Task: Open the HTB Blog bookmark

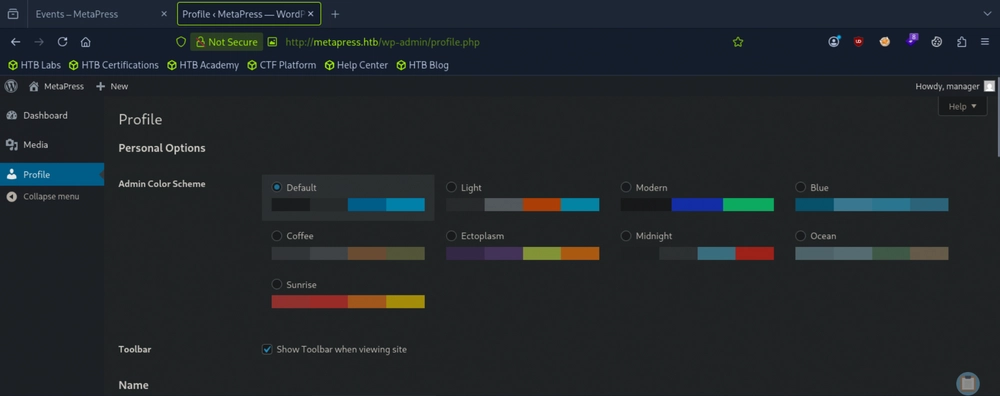Action: (x=422, y=65)
